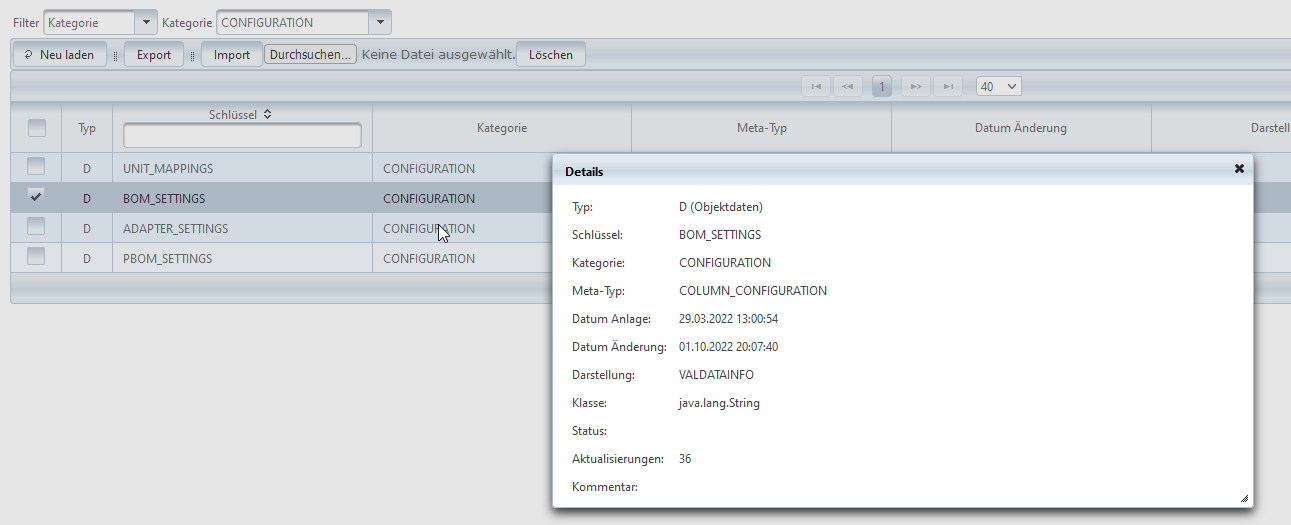Toggle the select-all checkbox in table header
Screen dimensions: 1291x525
(x=37, y=128)
